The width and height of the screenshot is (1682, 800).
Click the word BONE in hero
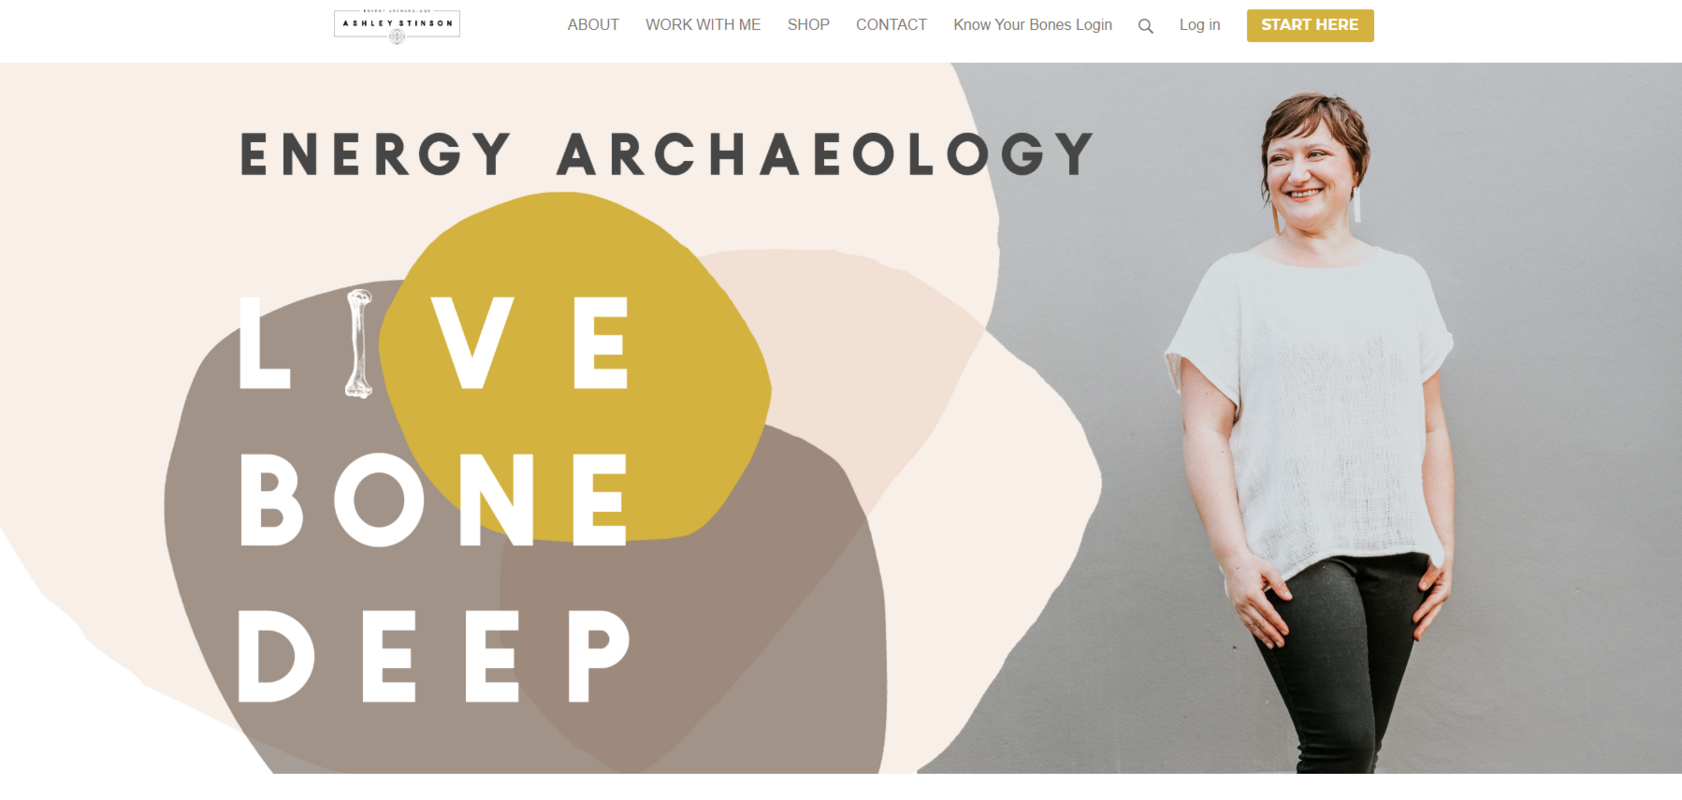(x=434, y=499)
